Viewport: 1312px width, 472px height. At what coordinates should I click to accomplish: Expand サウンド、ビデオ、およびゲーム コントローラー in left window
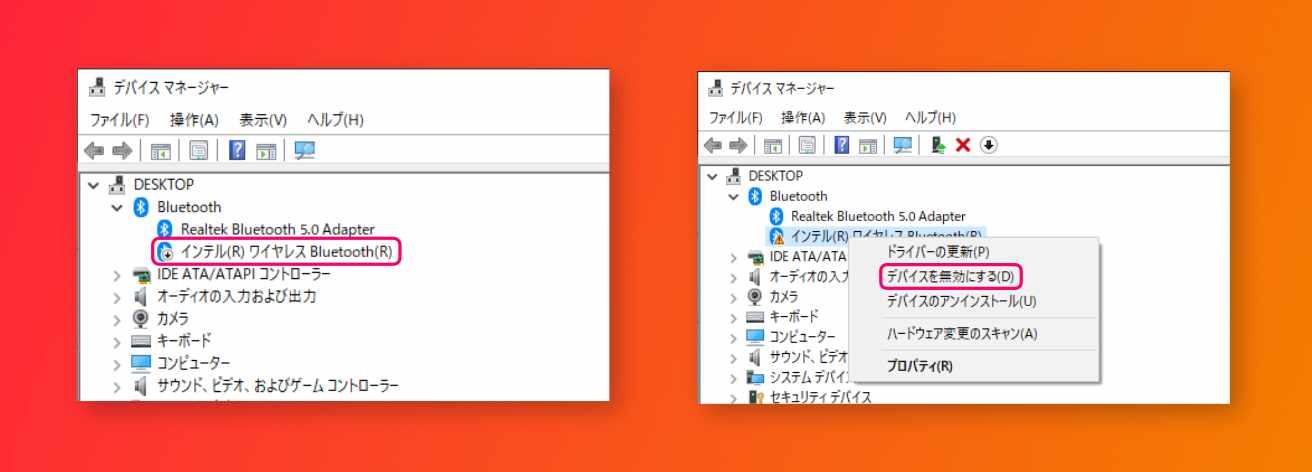(x=118, y=385)
